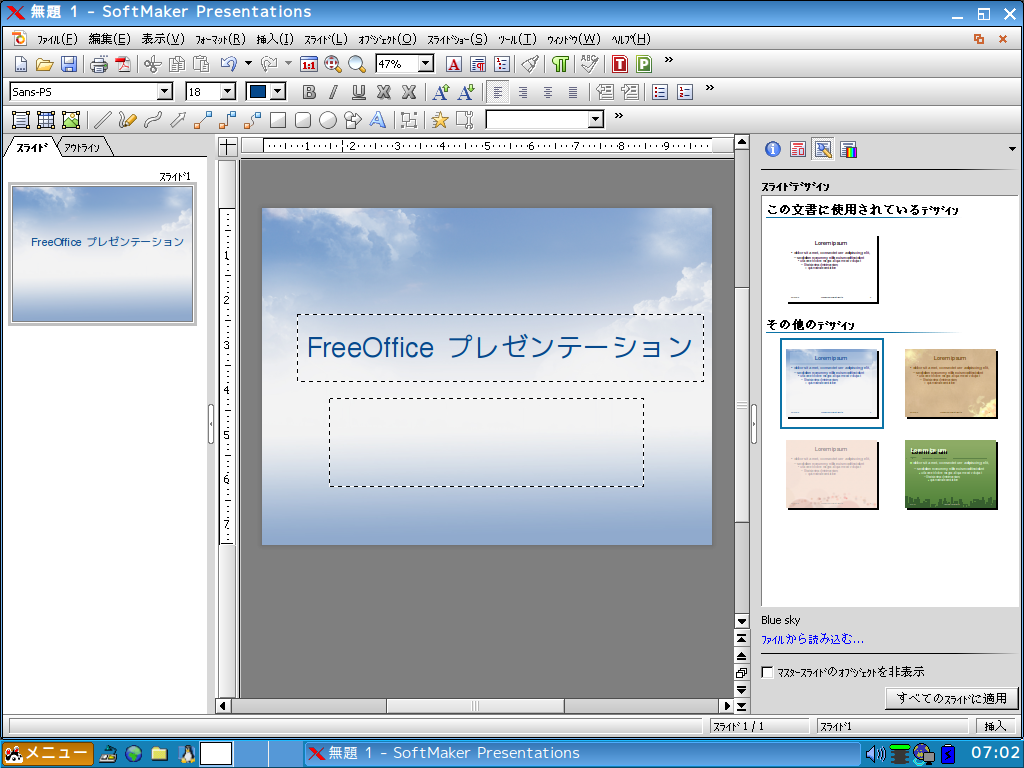This screenshot has height=768, width=1024.
Task: Justify paragraph text
Action: 573,92
